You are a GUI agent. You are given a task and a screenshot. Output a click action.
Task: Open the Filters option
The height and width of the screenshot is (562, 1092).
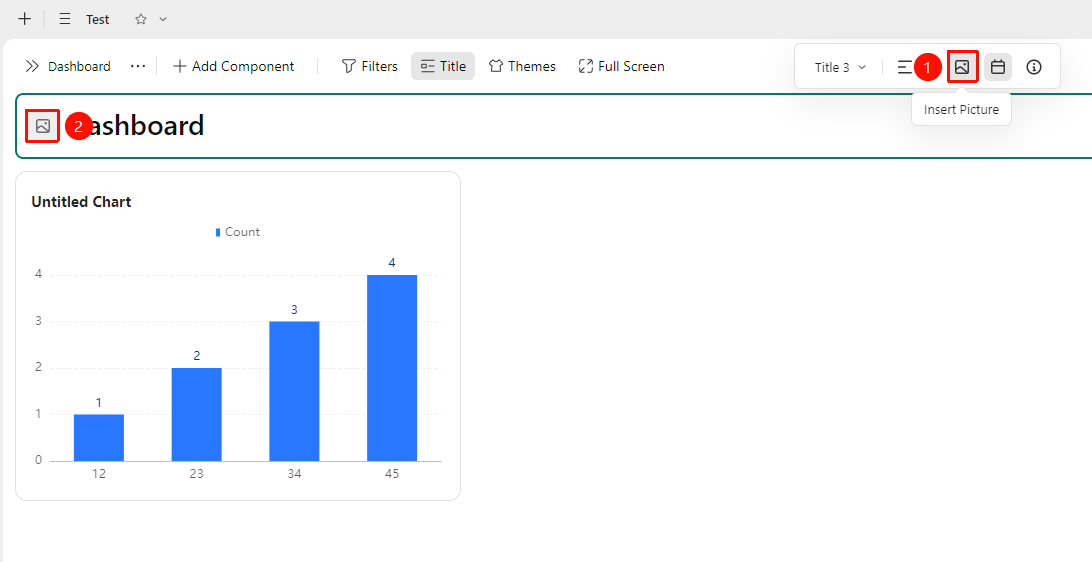(370, 66)
